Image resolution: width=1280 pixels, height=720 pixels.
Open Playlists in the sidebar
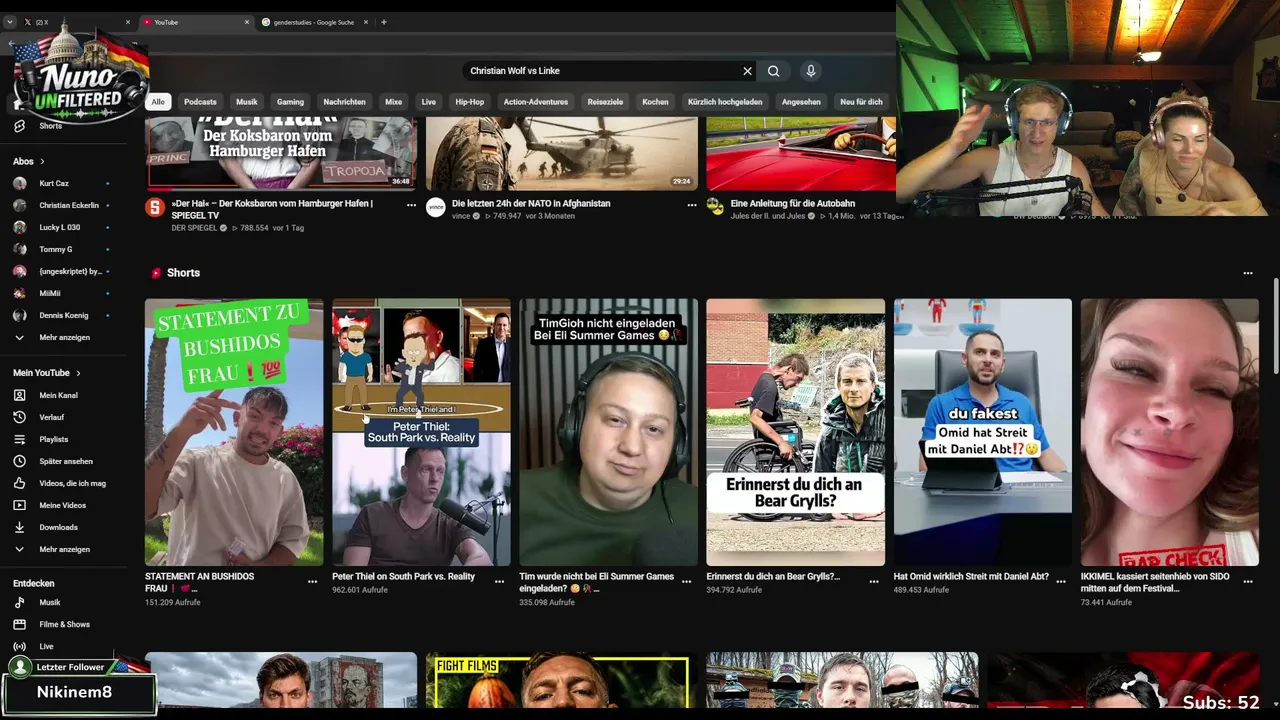coord(60,439)
